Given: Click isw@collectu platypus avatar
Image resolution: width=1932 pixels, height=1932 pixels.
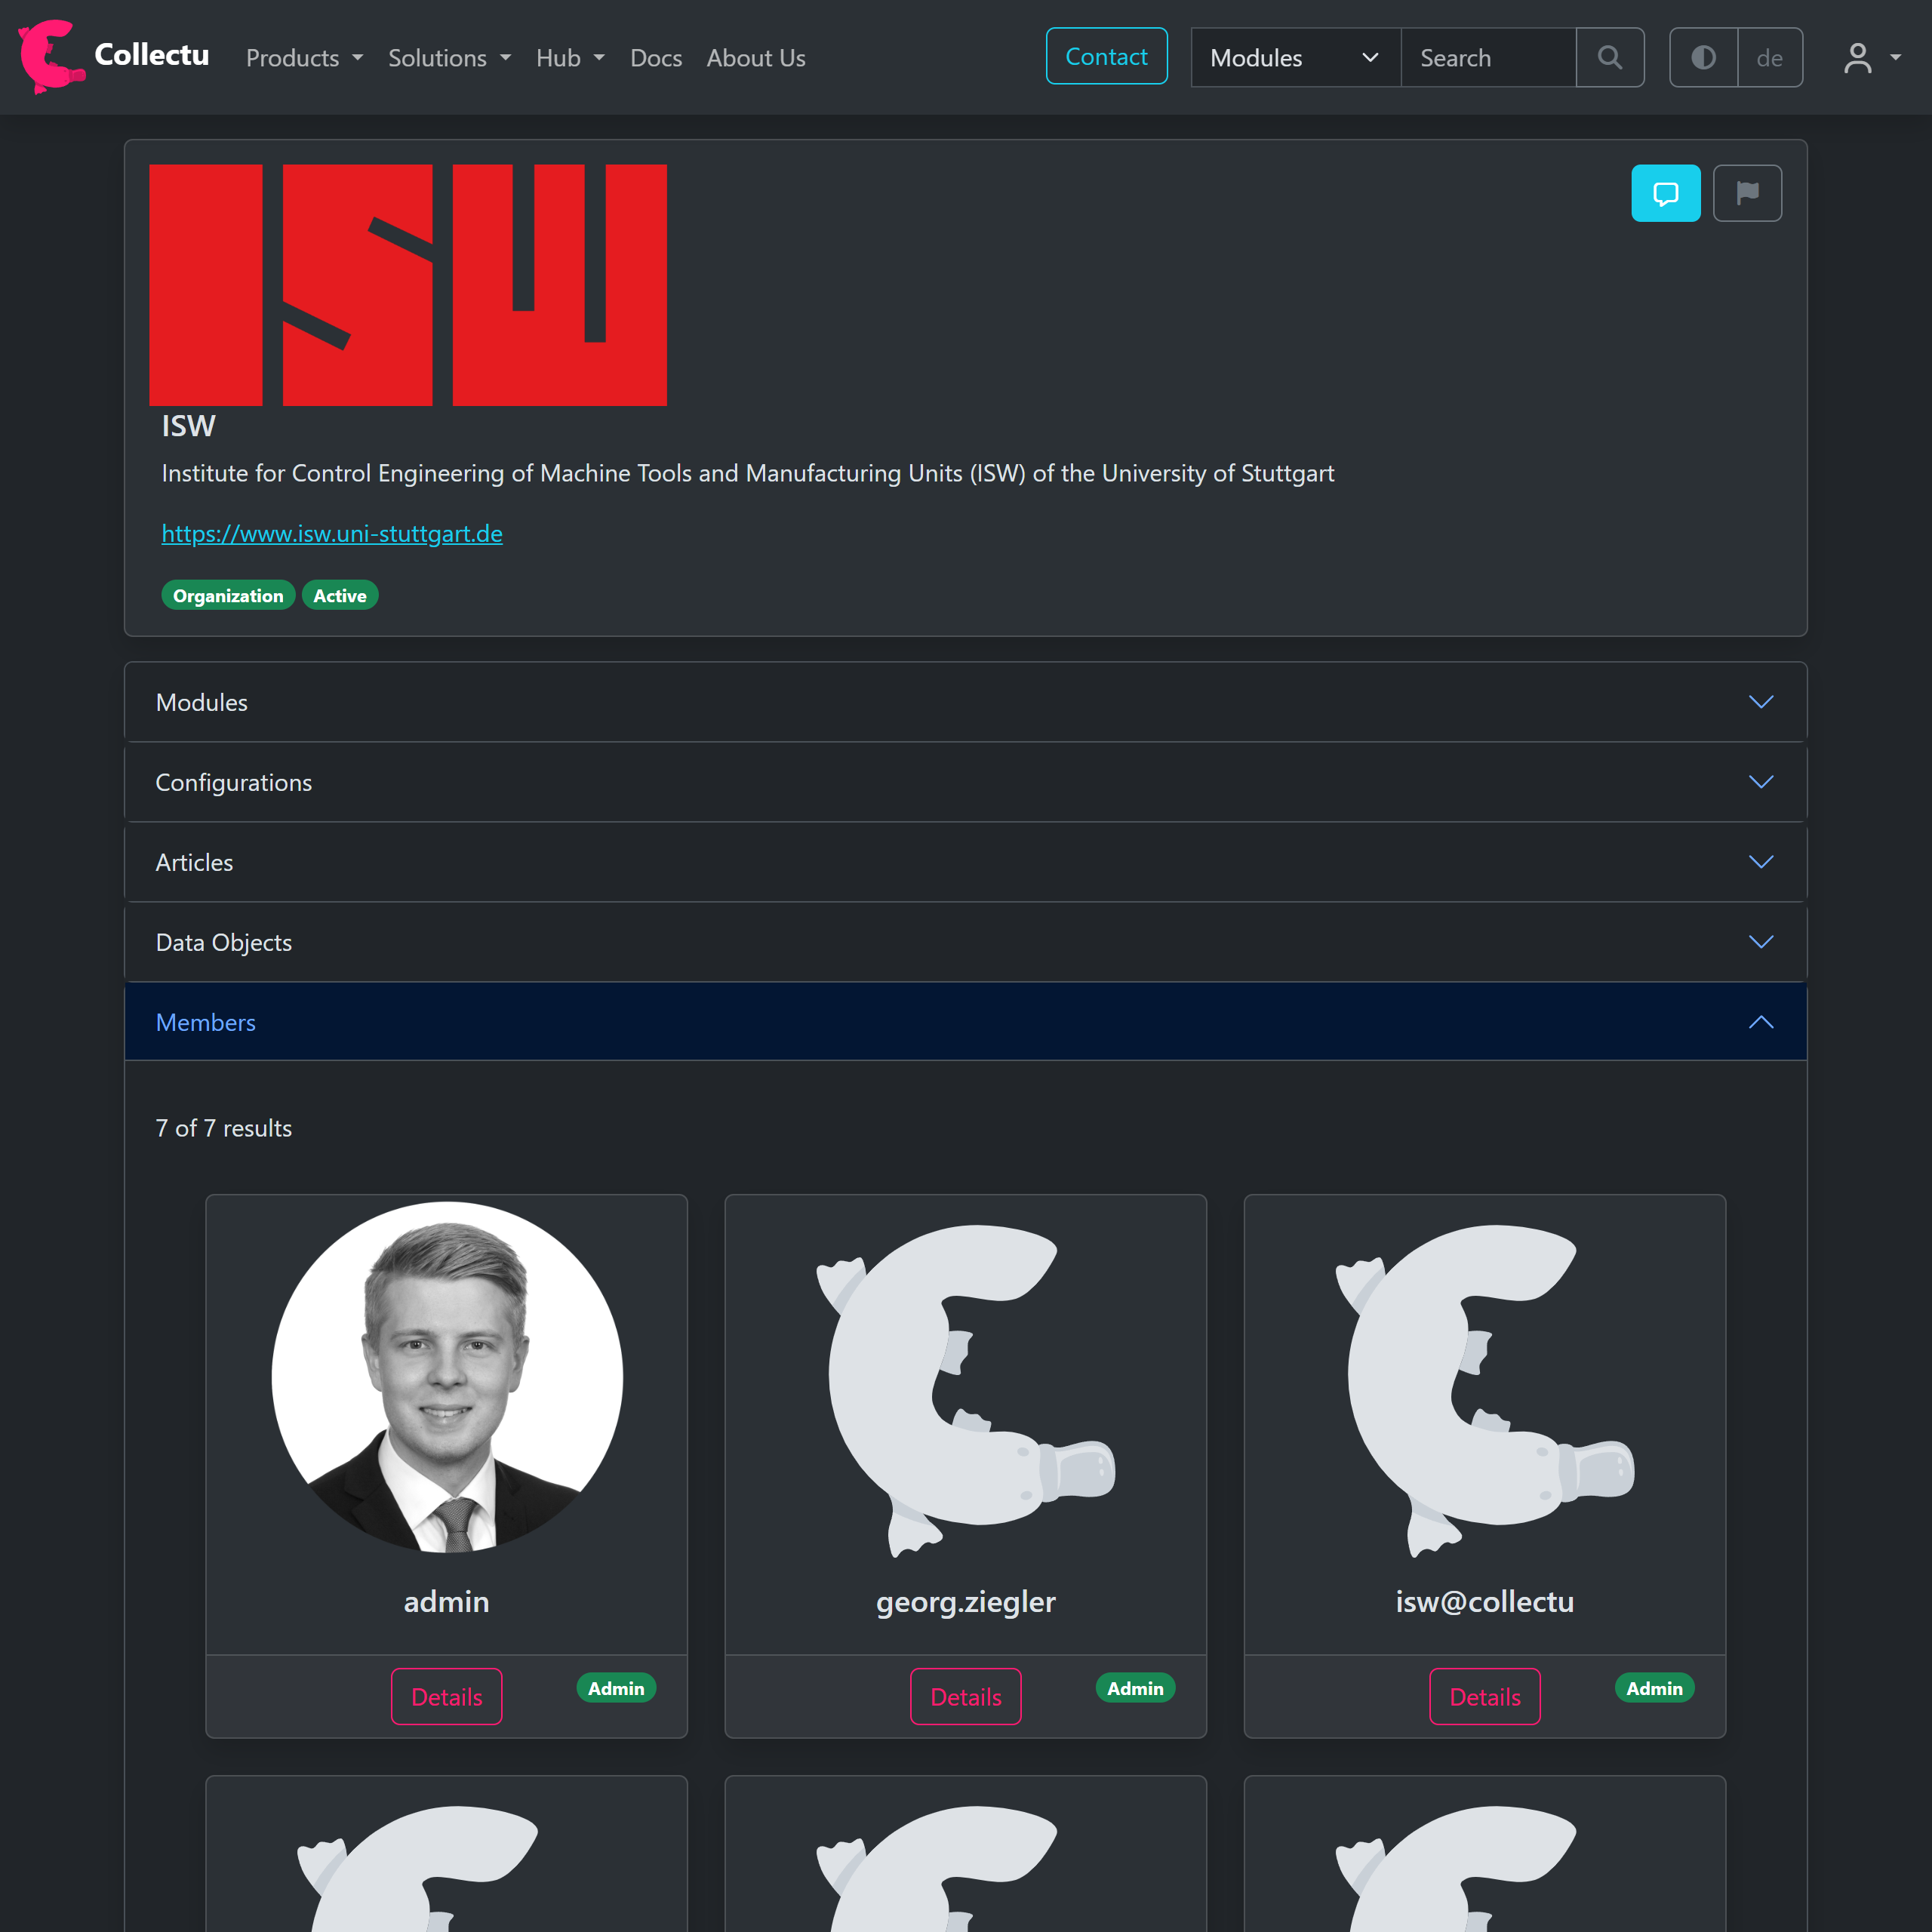Looking at the screenshot, I should 1485,1390.
